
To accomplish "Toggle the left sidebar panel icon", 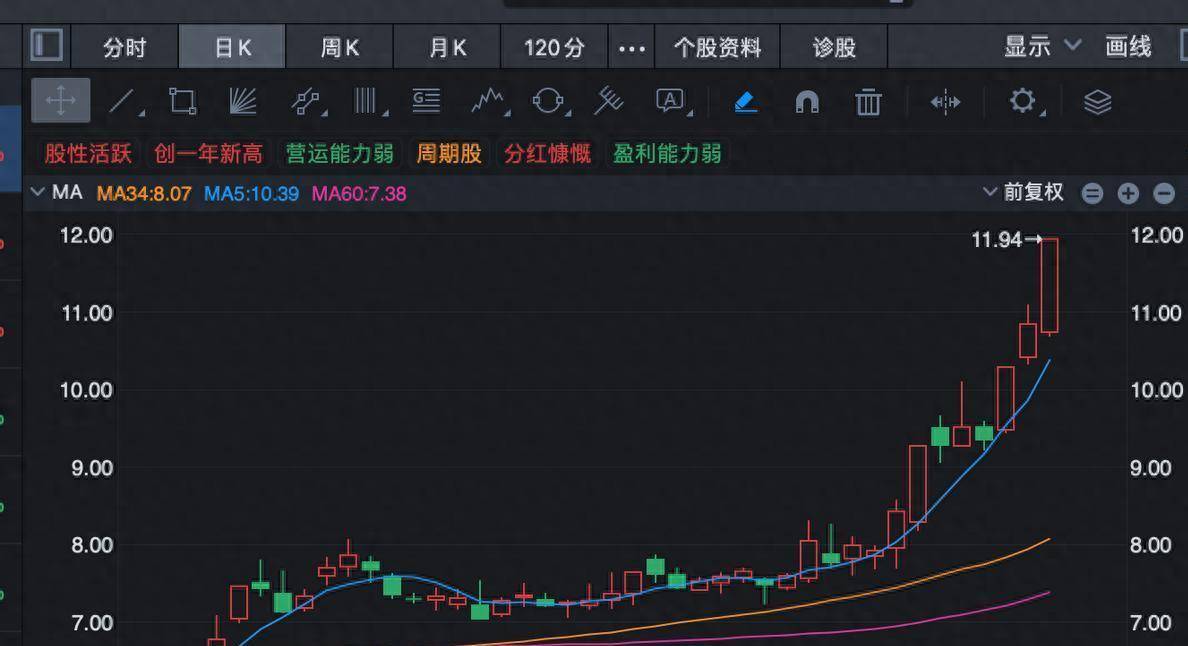I will pos(46,45).
